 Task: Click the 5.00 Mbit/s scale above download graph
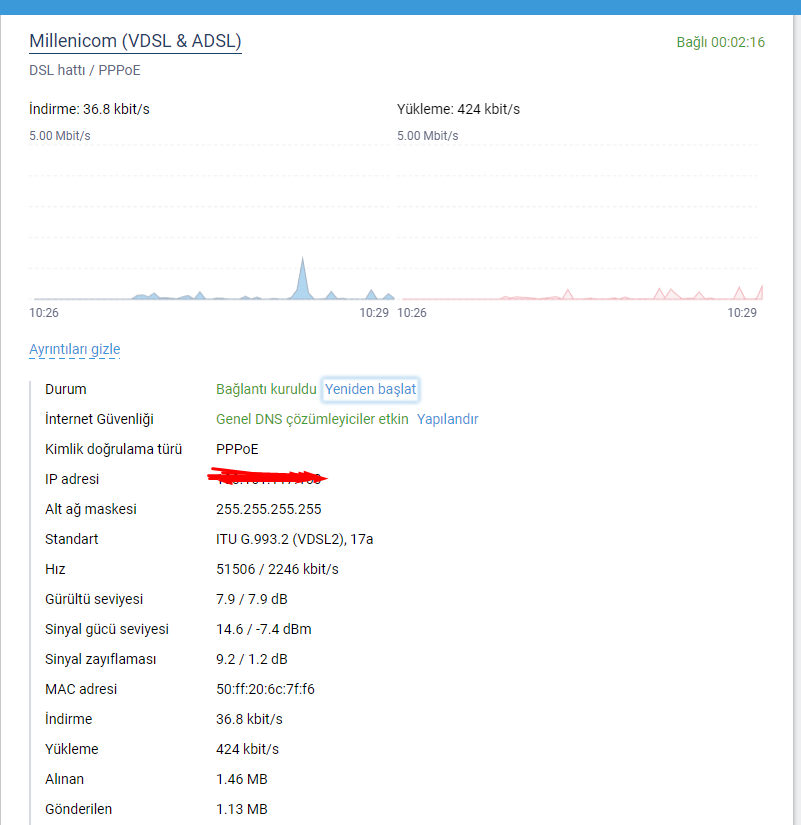tap(59, 136)
